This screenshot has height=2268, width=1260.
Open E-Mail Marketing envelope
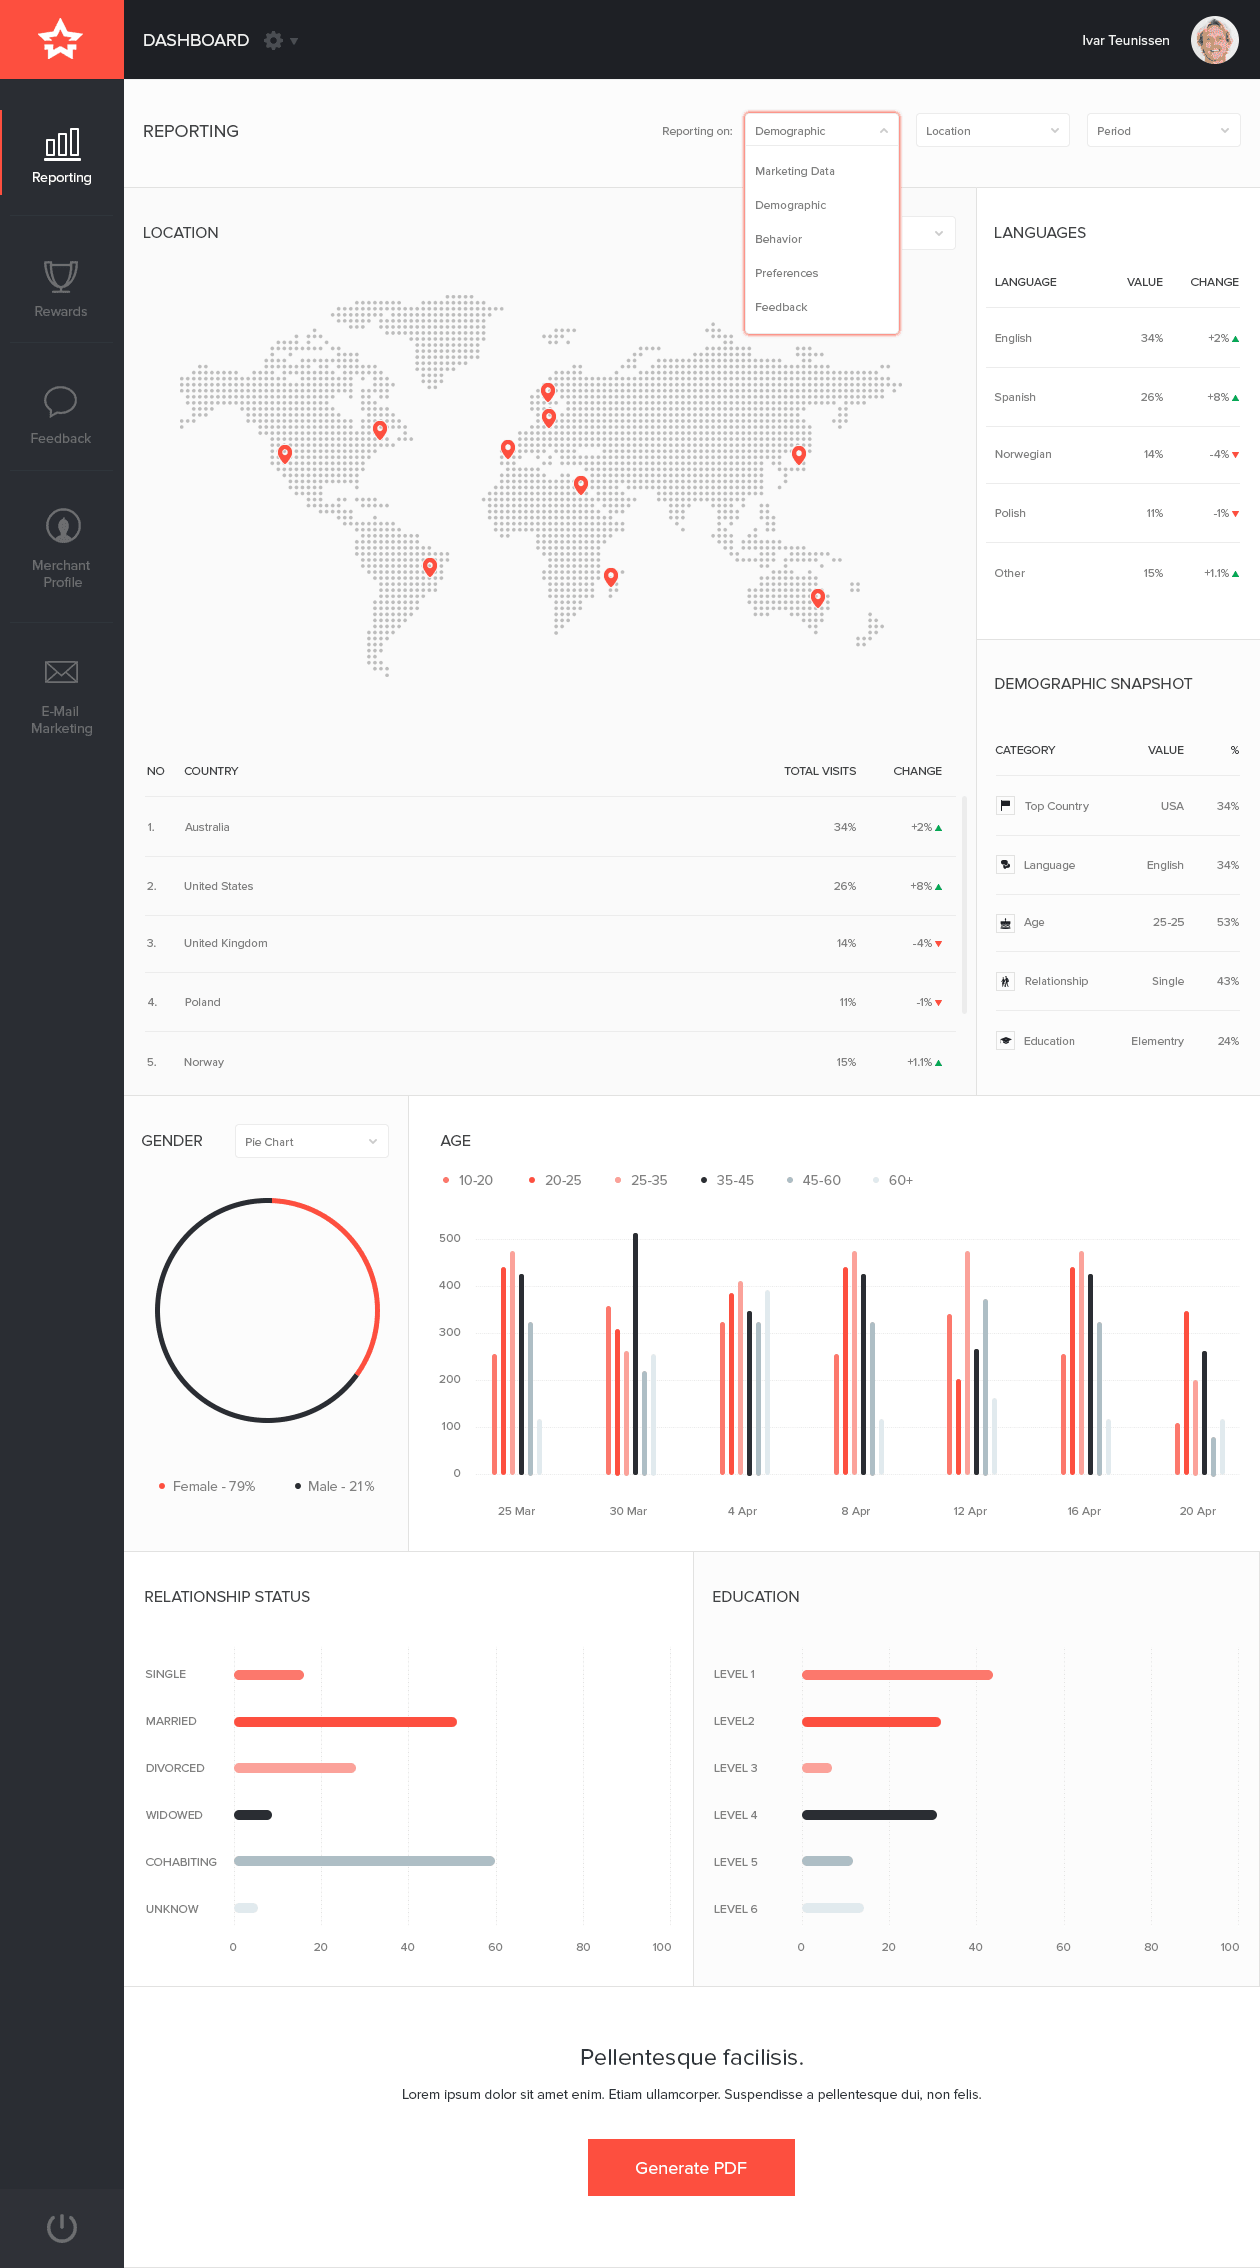(x=62, y=696)
